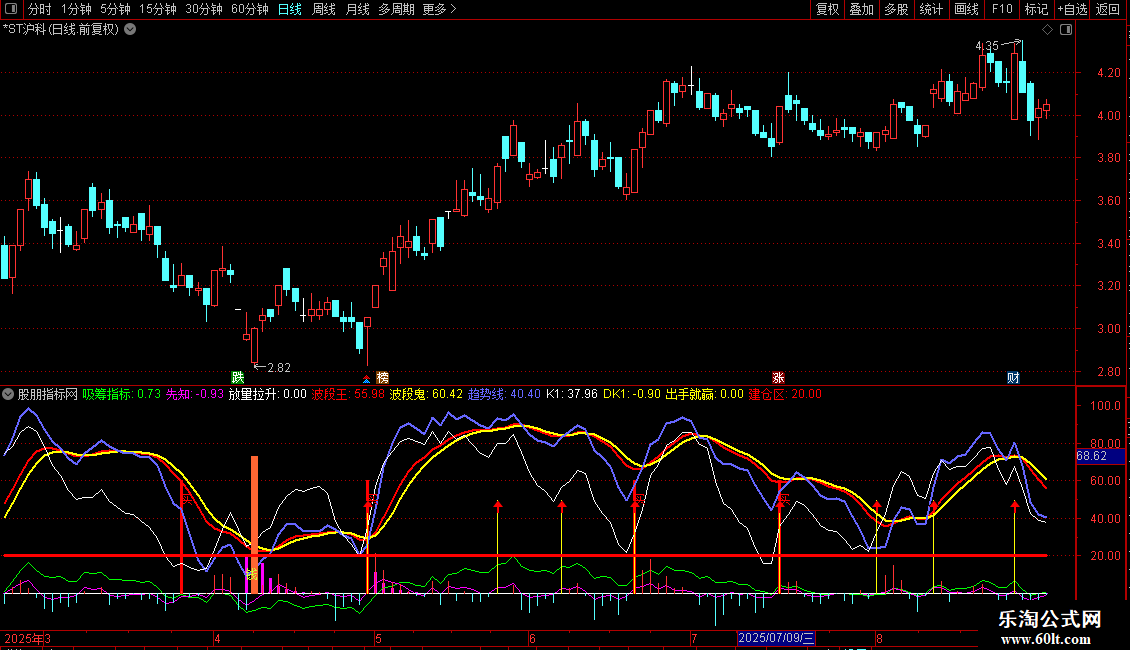Click the small arrow marker beside 榜
Viewport: 1130px width, 650px height.
point(367,378)
